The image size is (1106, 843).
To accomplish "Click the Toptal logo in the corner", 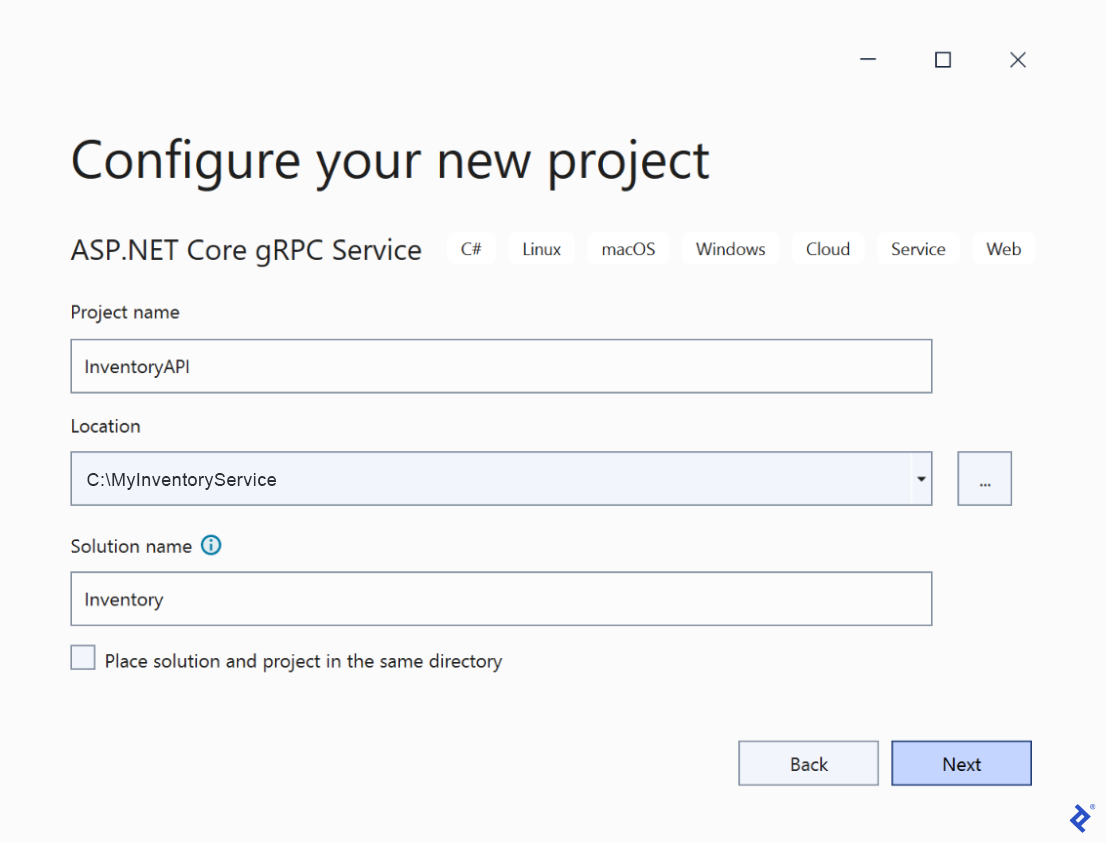I will tap(1080, 819).
